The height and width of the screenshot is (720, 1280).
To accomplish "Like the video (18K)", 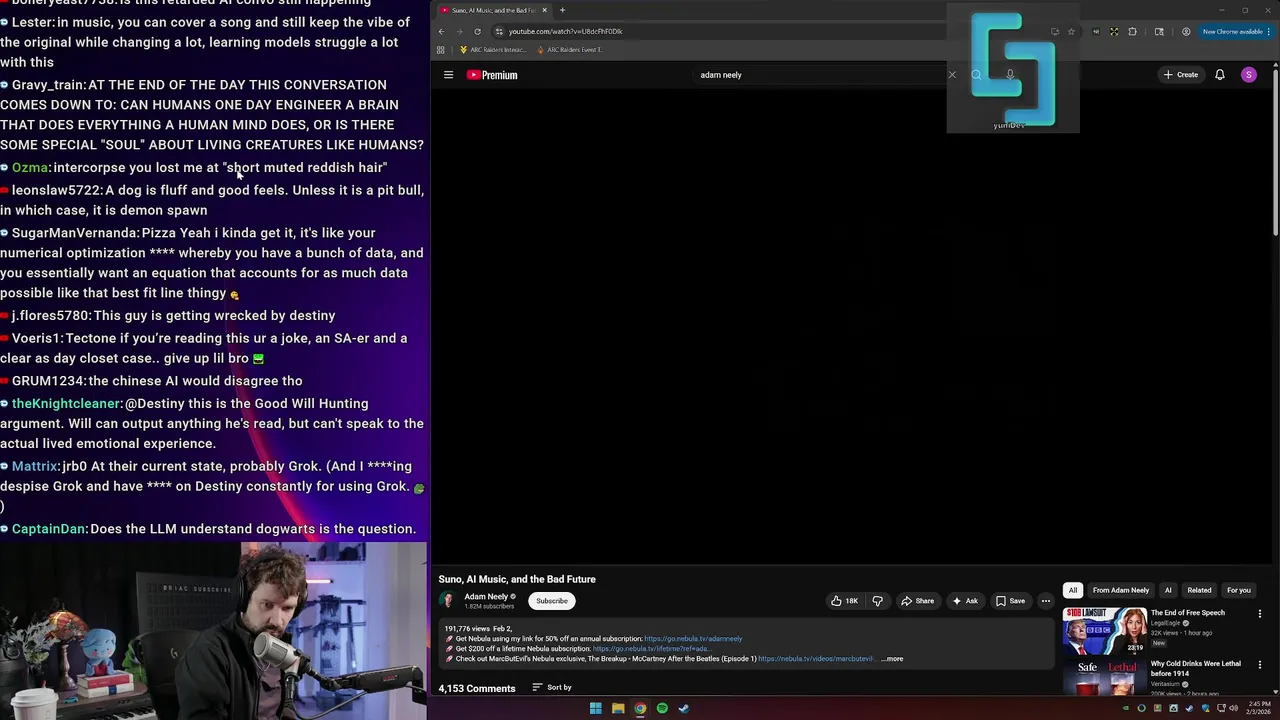I will (844, 601).
